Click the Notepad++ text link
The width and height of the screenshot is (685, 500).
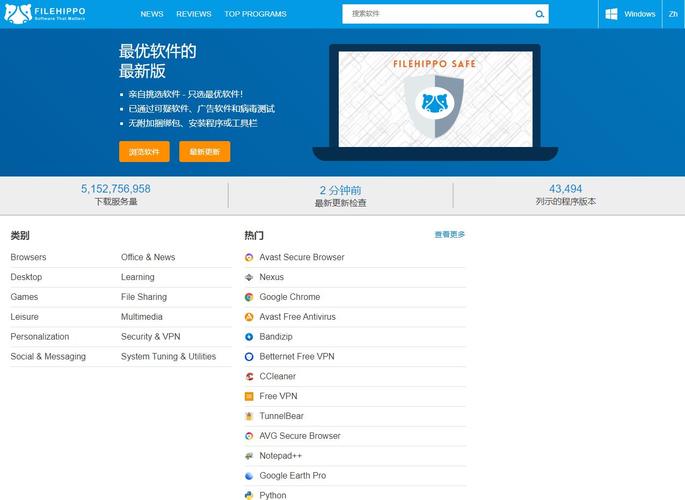point(280,455)
